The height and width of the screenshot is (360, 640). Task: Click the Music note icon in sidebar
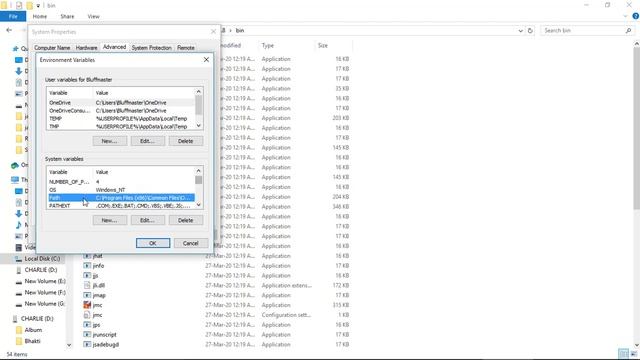tap(19, 225)
